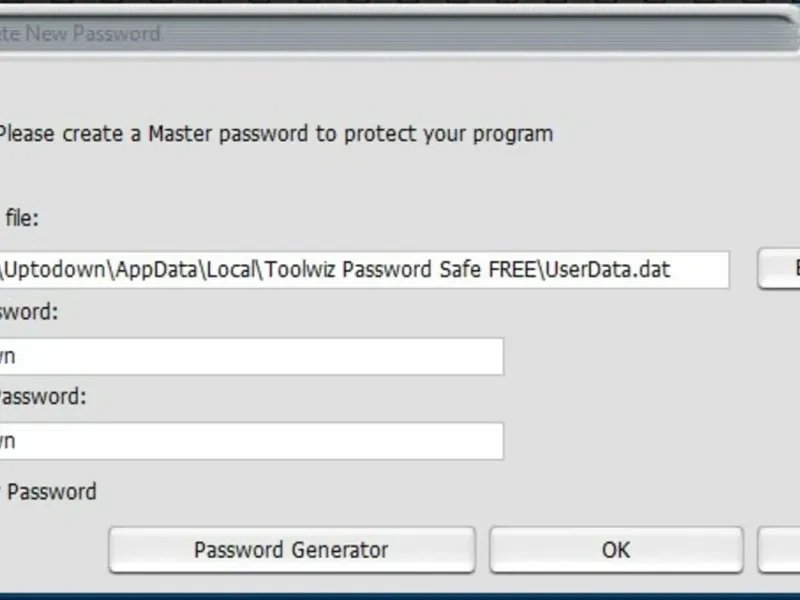This screenshot has height=600, width=800.
Task: Place cursor on 'Local' in the file path
Action: 231,270
